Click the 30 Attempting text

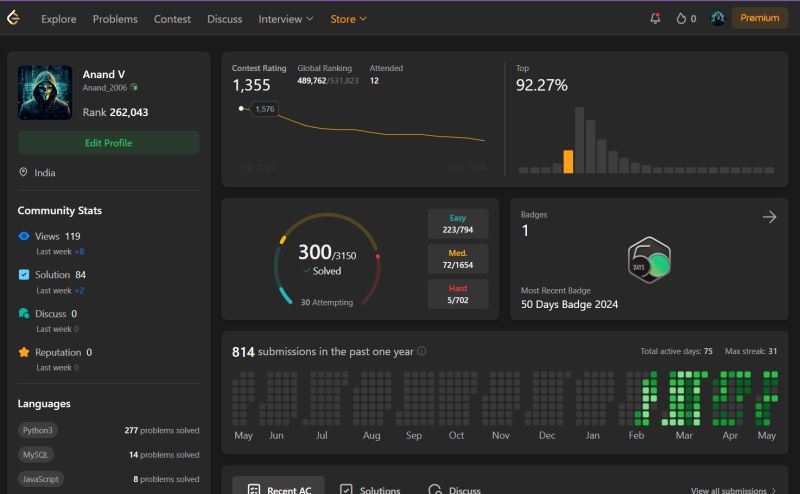[x=327, y=302]
